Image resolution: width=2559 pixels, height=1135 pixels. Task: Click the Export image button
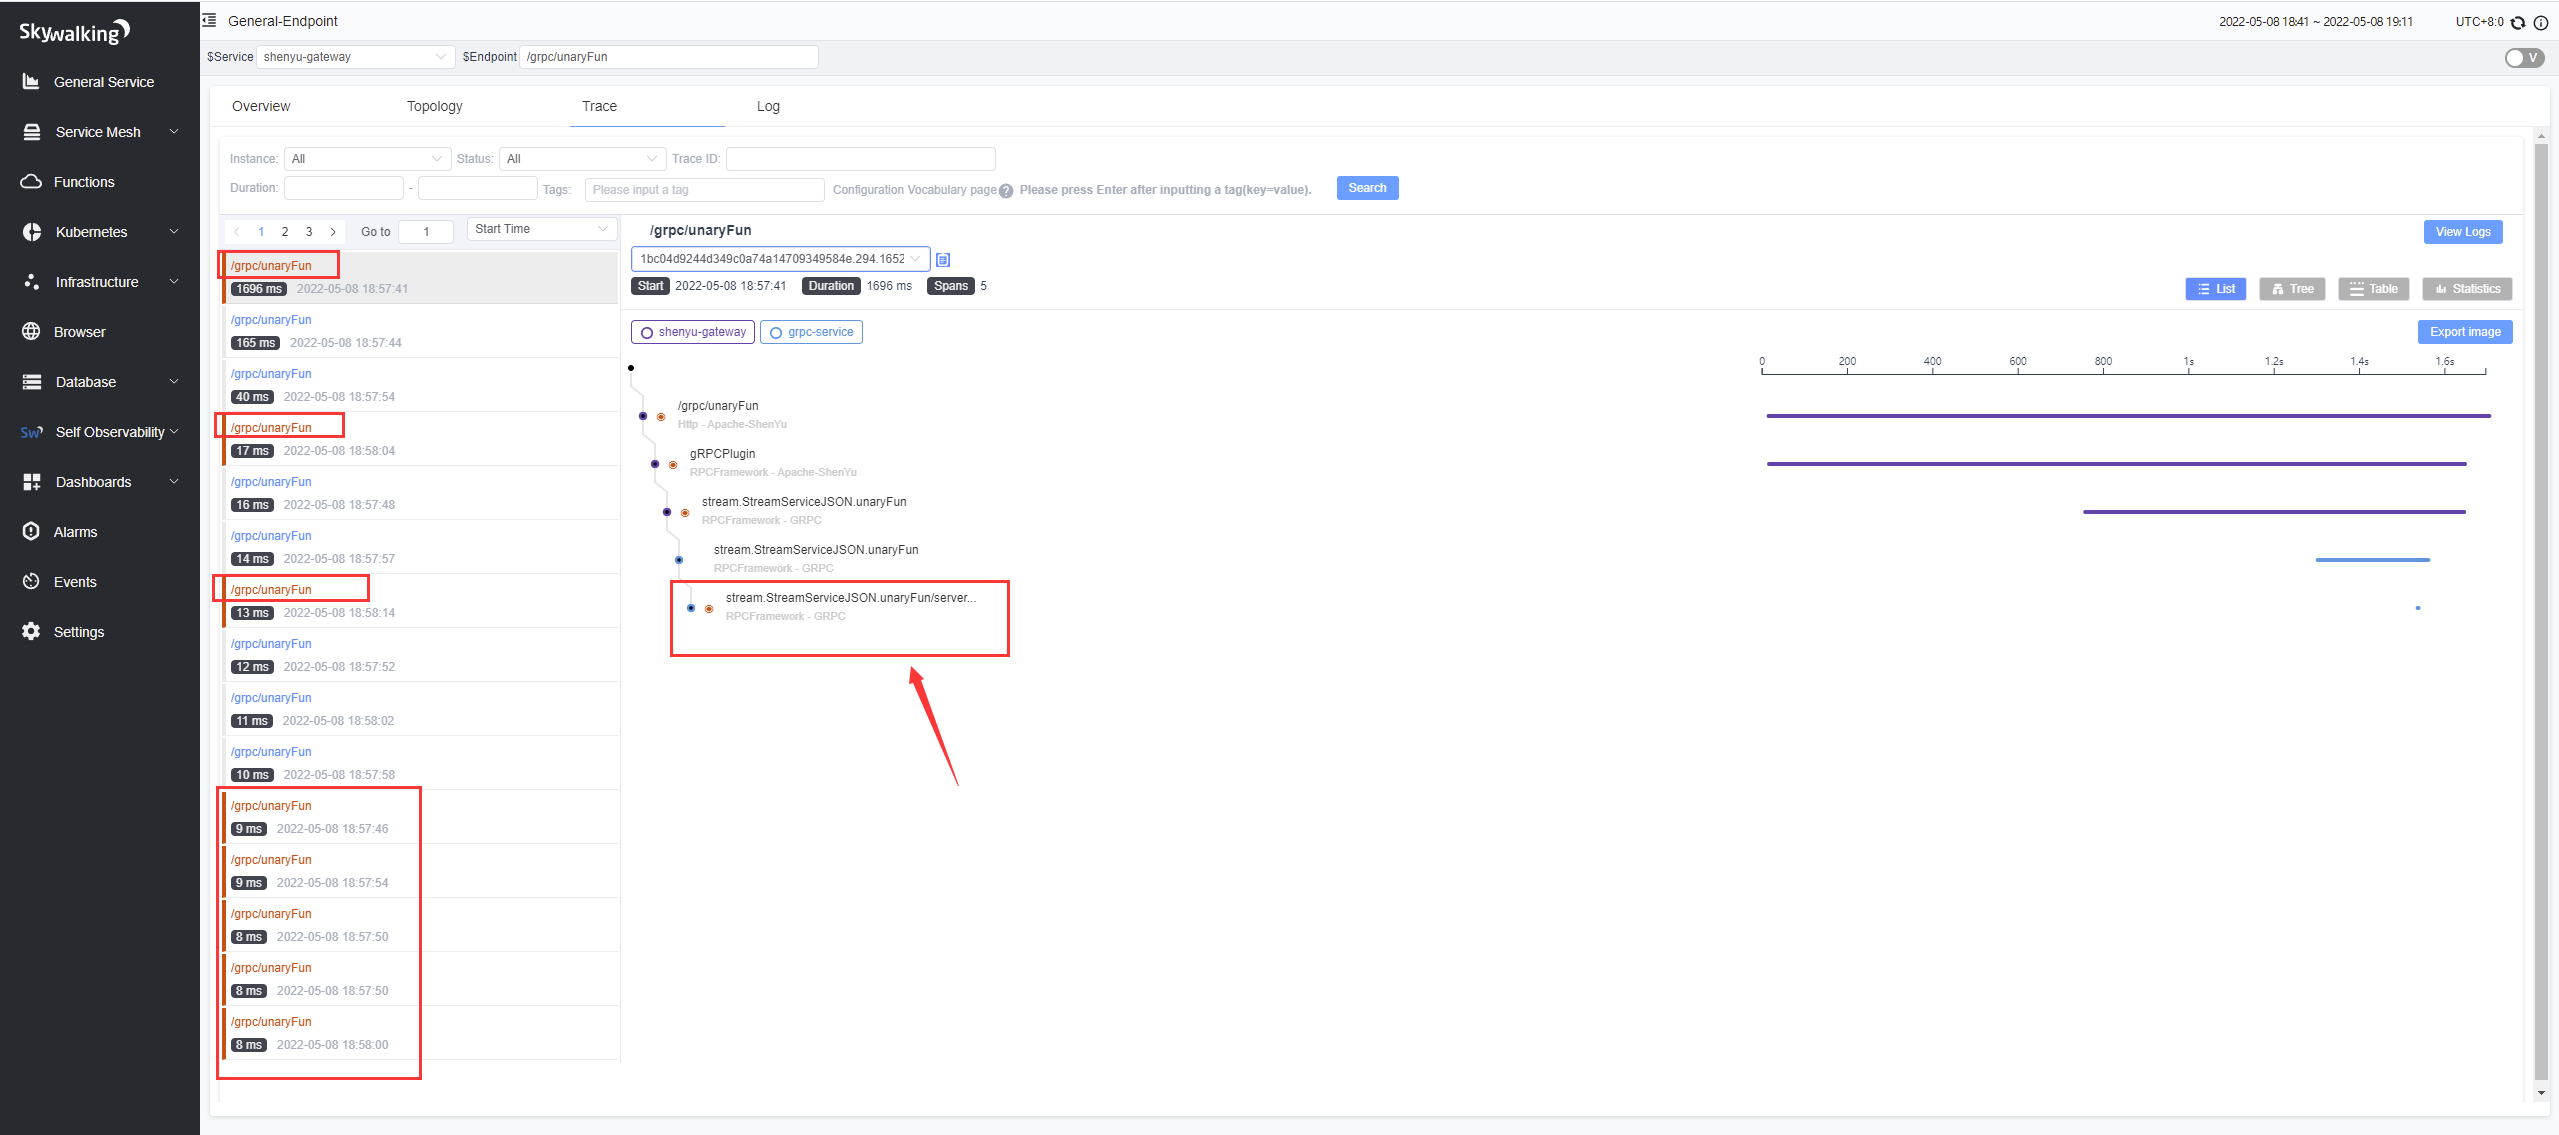tap(2464, 332)
